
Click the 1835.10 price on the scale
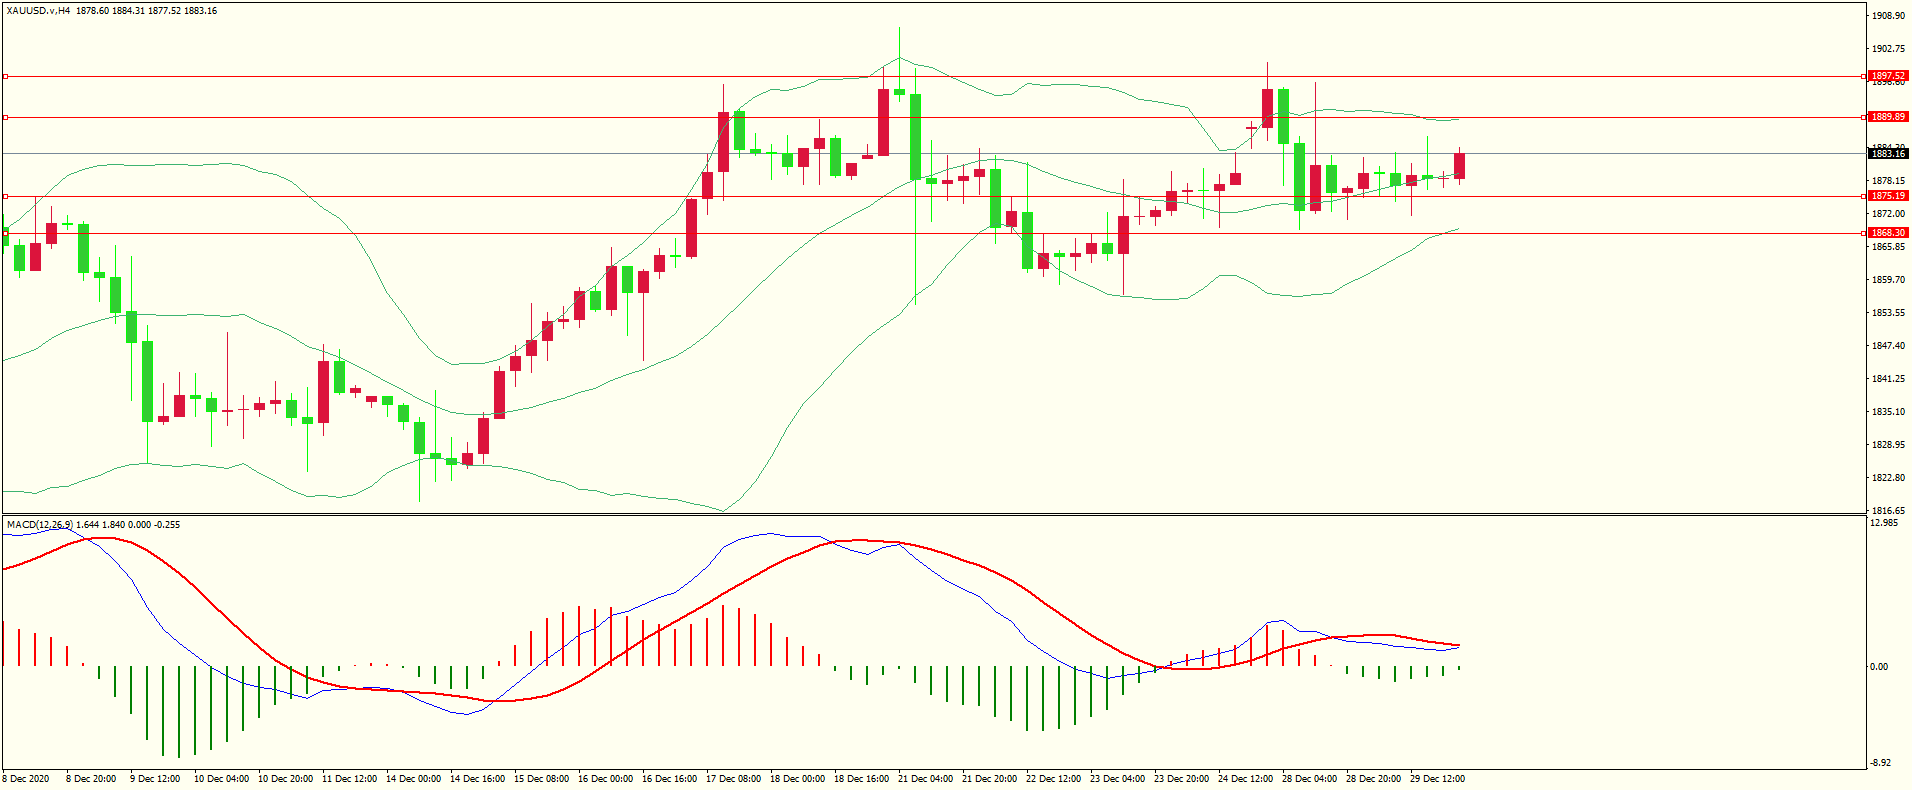click(x=1888, y=412)
